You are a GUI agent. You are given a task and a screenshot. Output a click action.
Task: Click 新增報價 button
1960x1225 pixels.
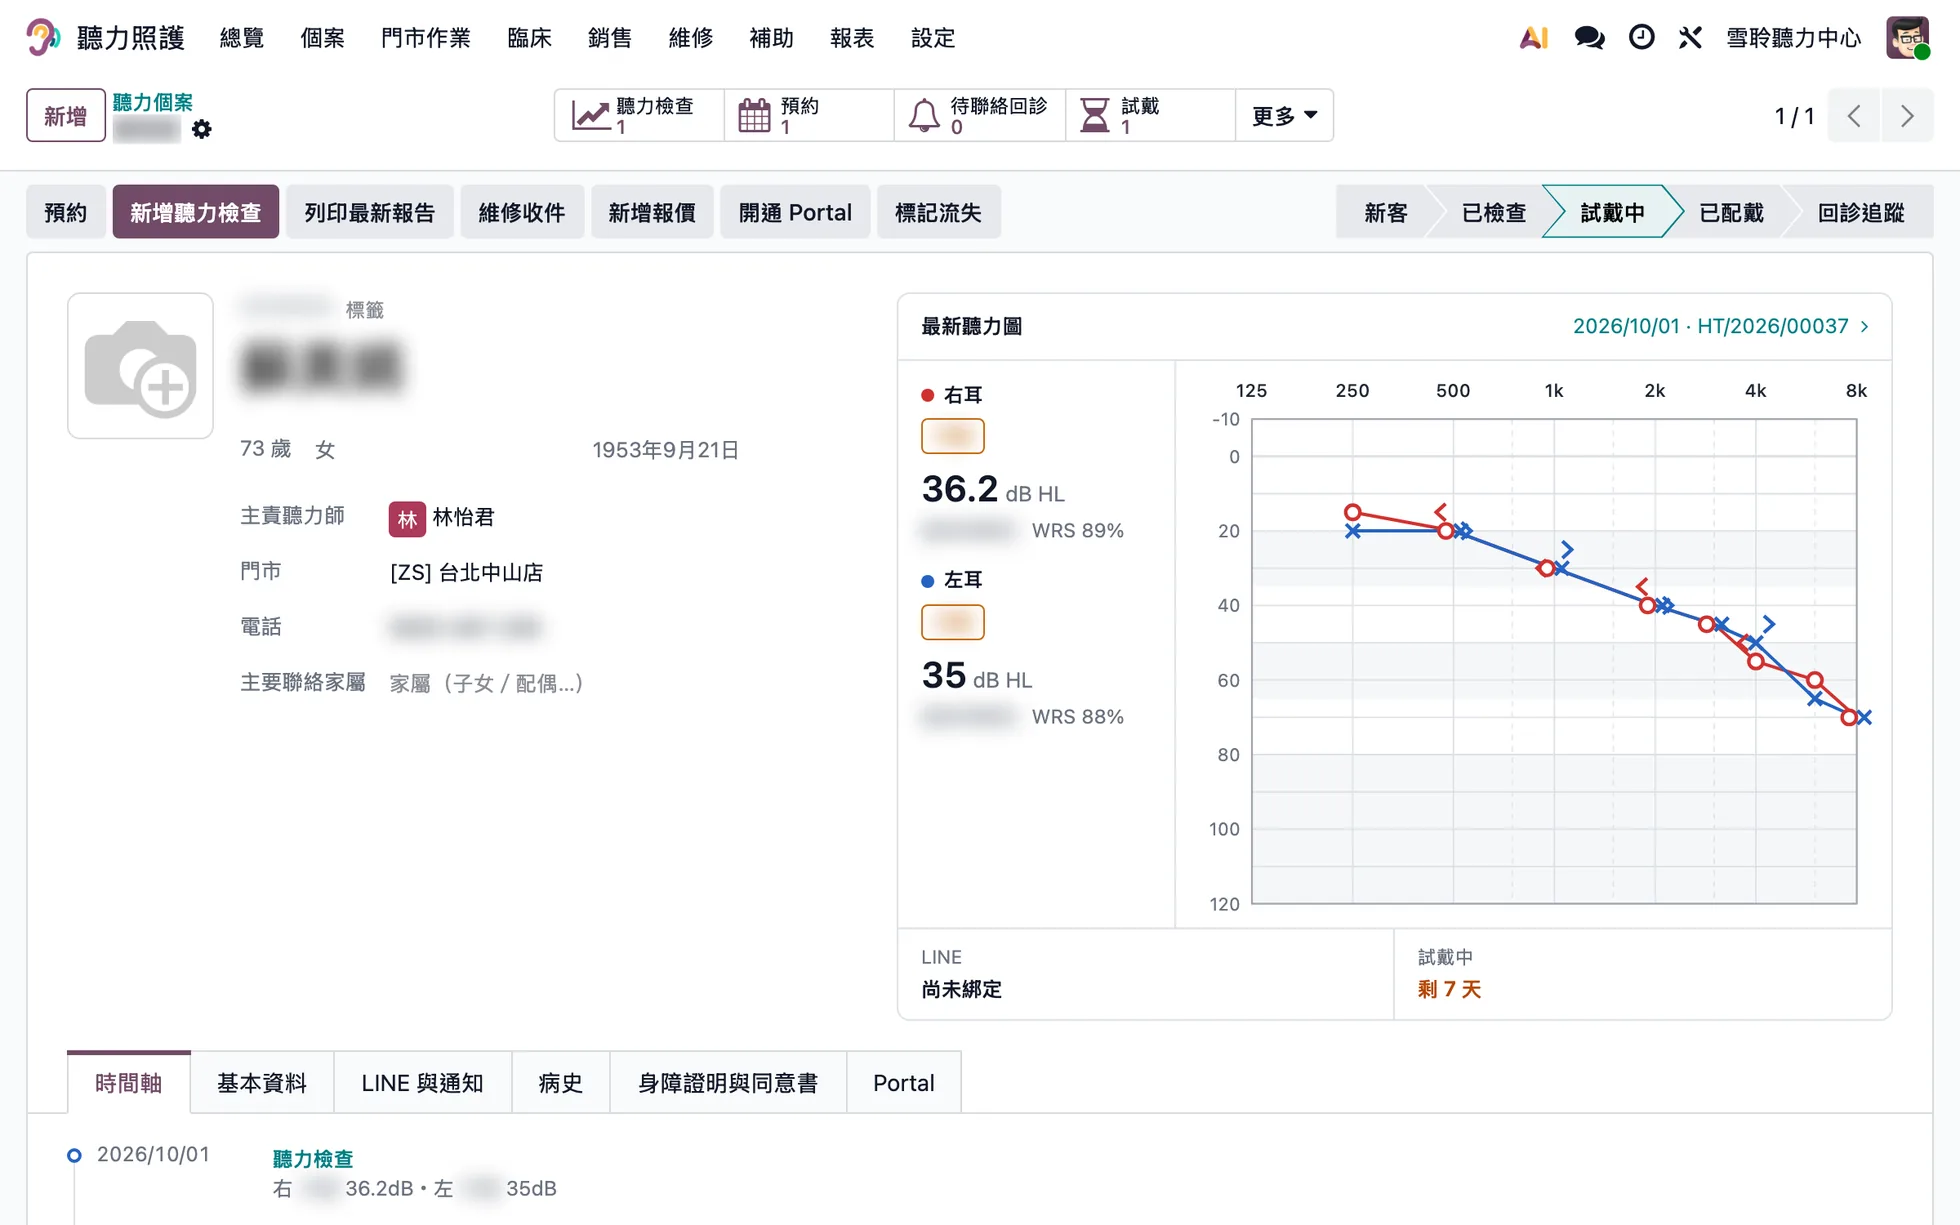pyautogui.click(x=652, y=212)
